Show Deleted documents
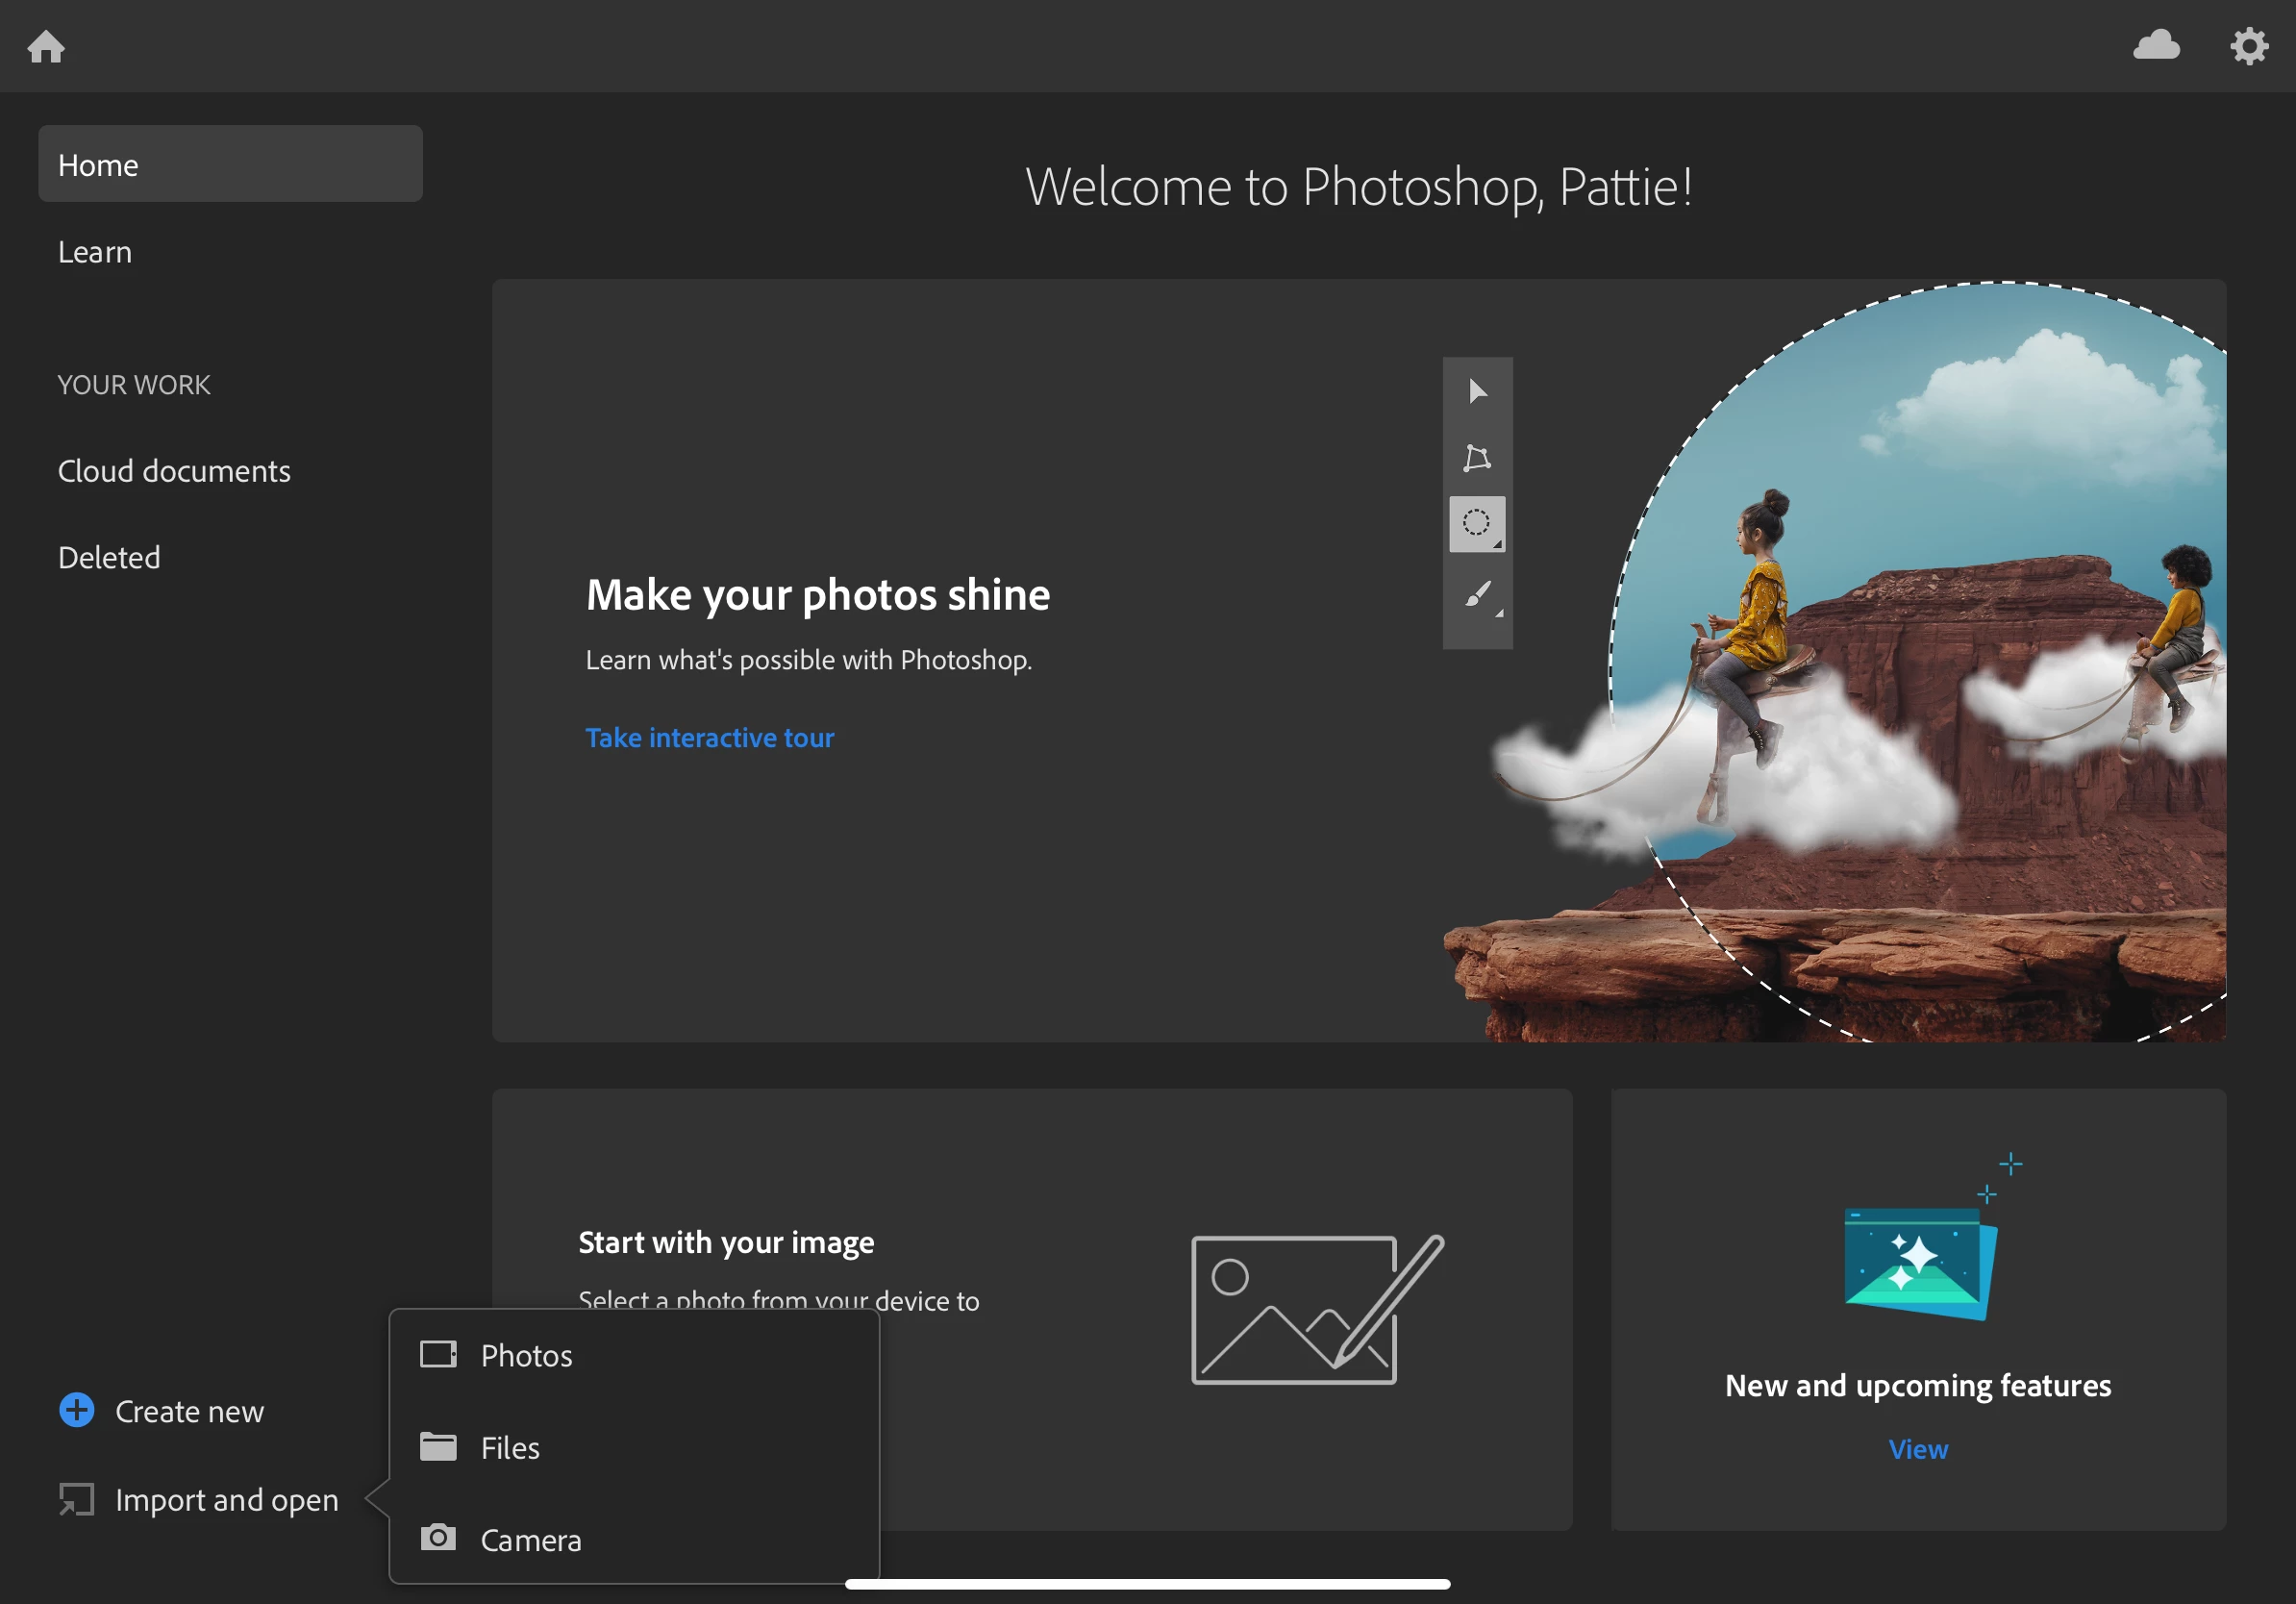Image resolution: width=2296 pixels, height=1604 pixels. tap(109, 558)
